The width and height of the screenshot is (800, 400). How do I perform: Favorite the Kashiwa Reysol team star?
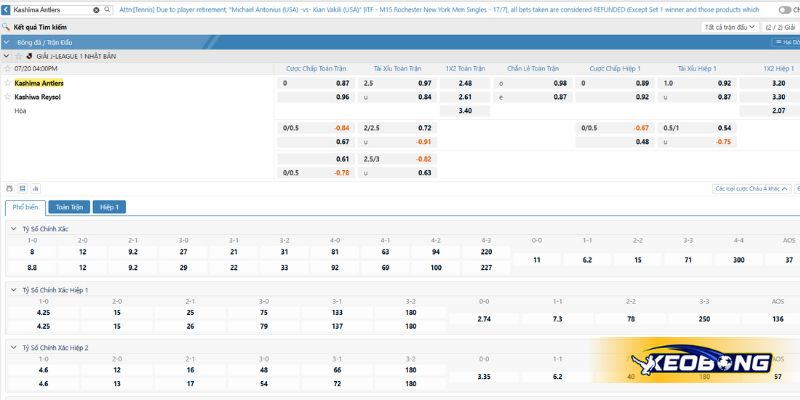point(8,97)
